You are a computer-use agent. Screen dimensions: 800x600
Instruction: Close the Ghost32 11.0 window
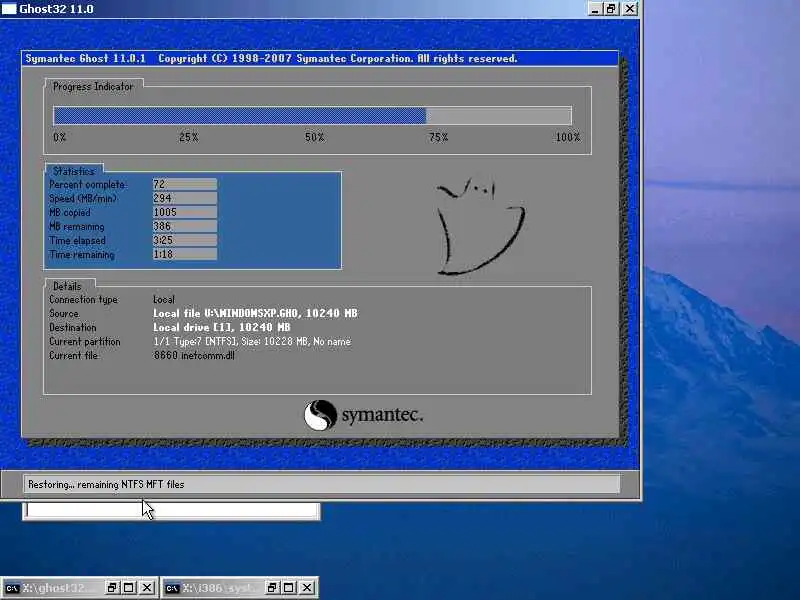pos(630,9)
